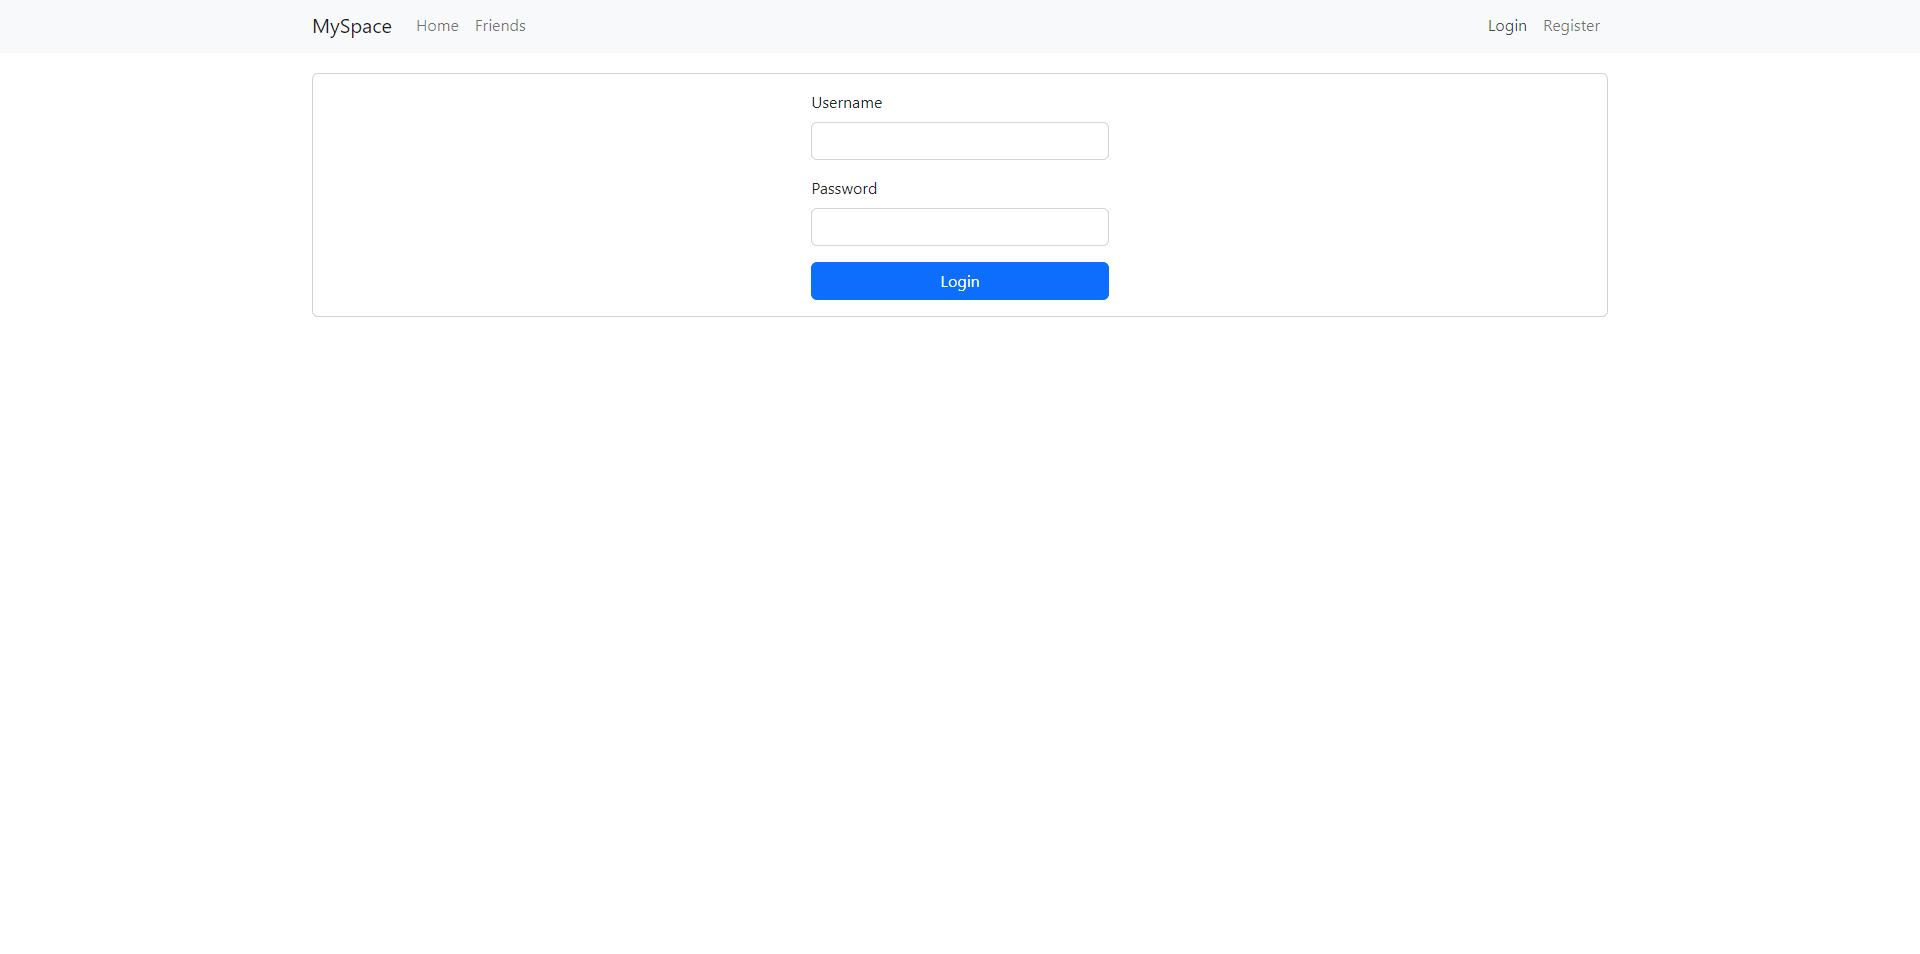Select the Username label text
1920x954 pixels.
pos(846,102)
